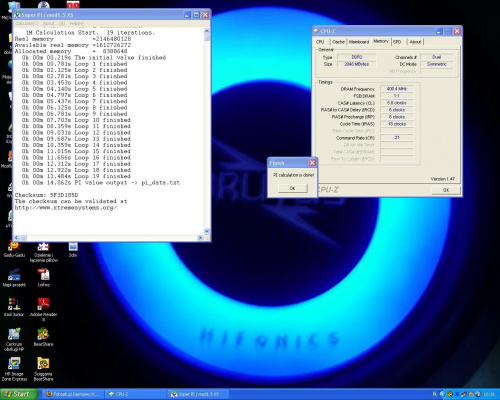Click the 'Loop 19 finished' line
500x400 pixels.
76,176
